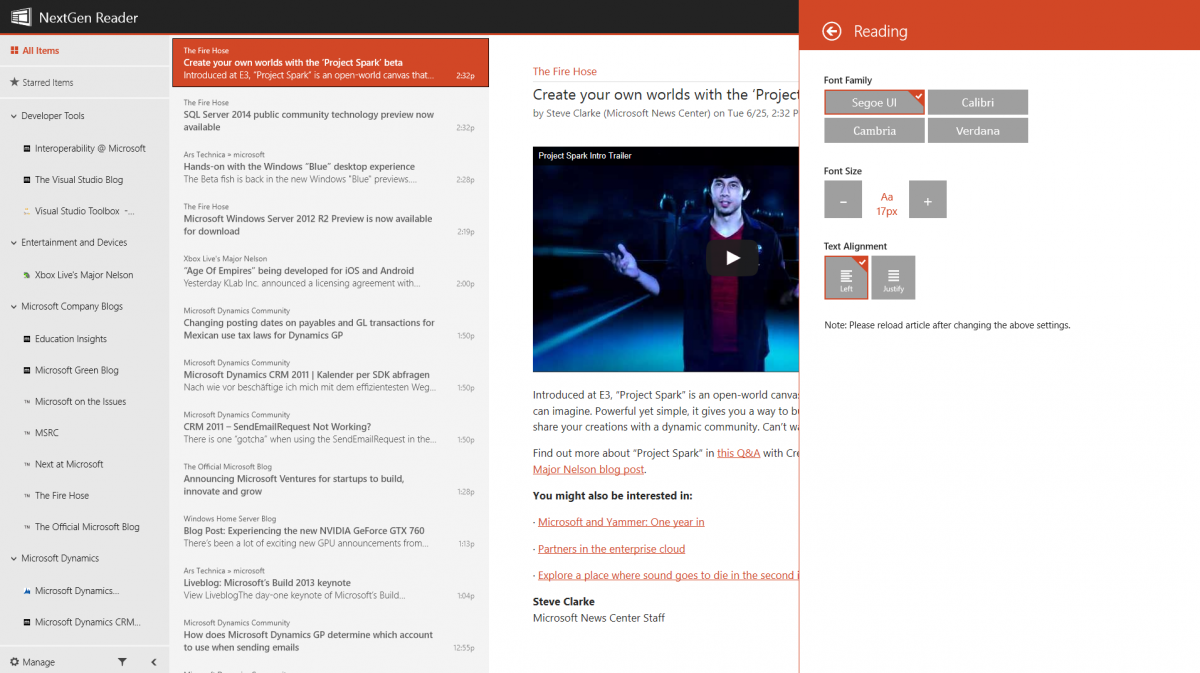Click Xbox Live's Major Nelson feed icon
This screenshot has width=1200, height=673.
[x=26, y=274]
